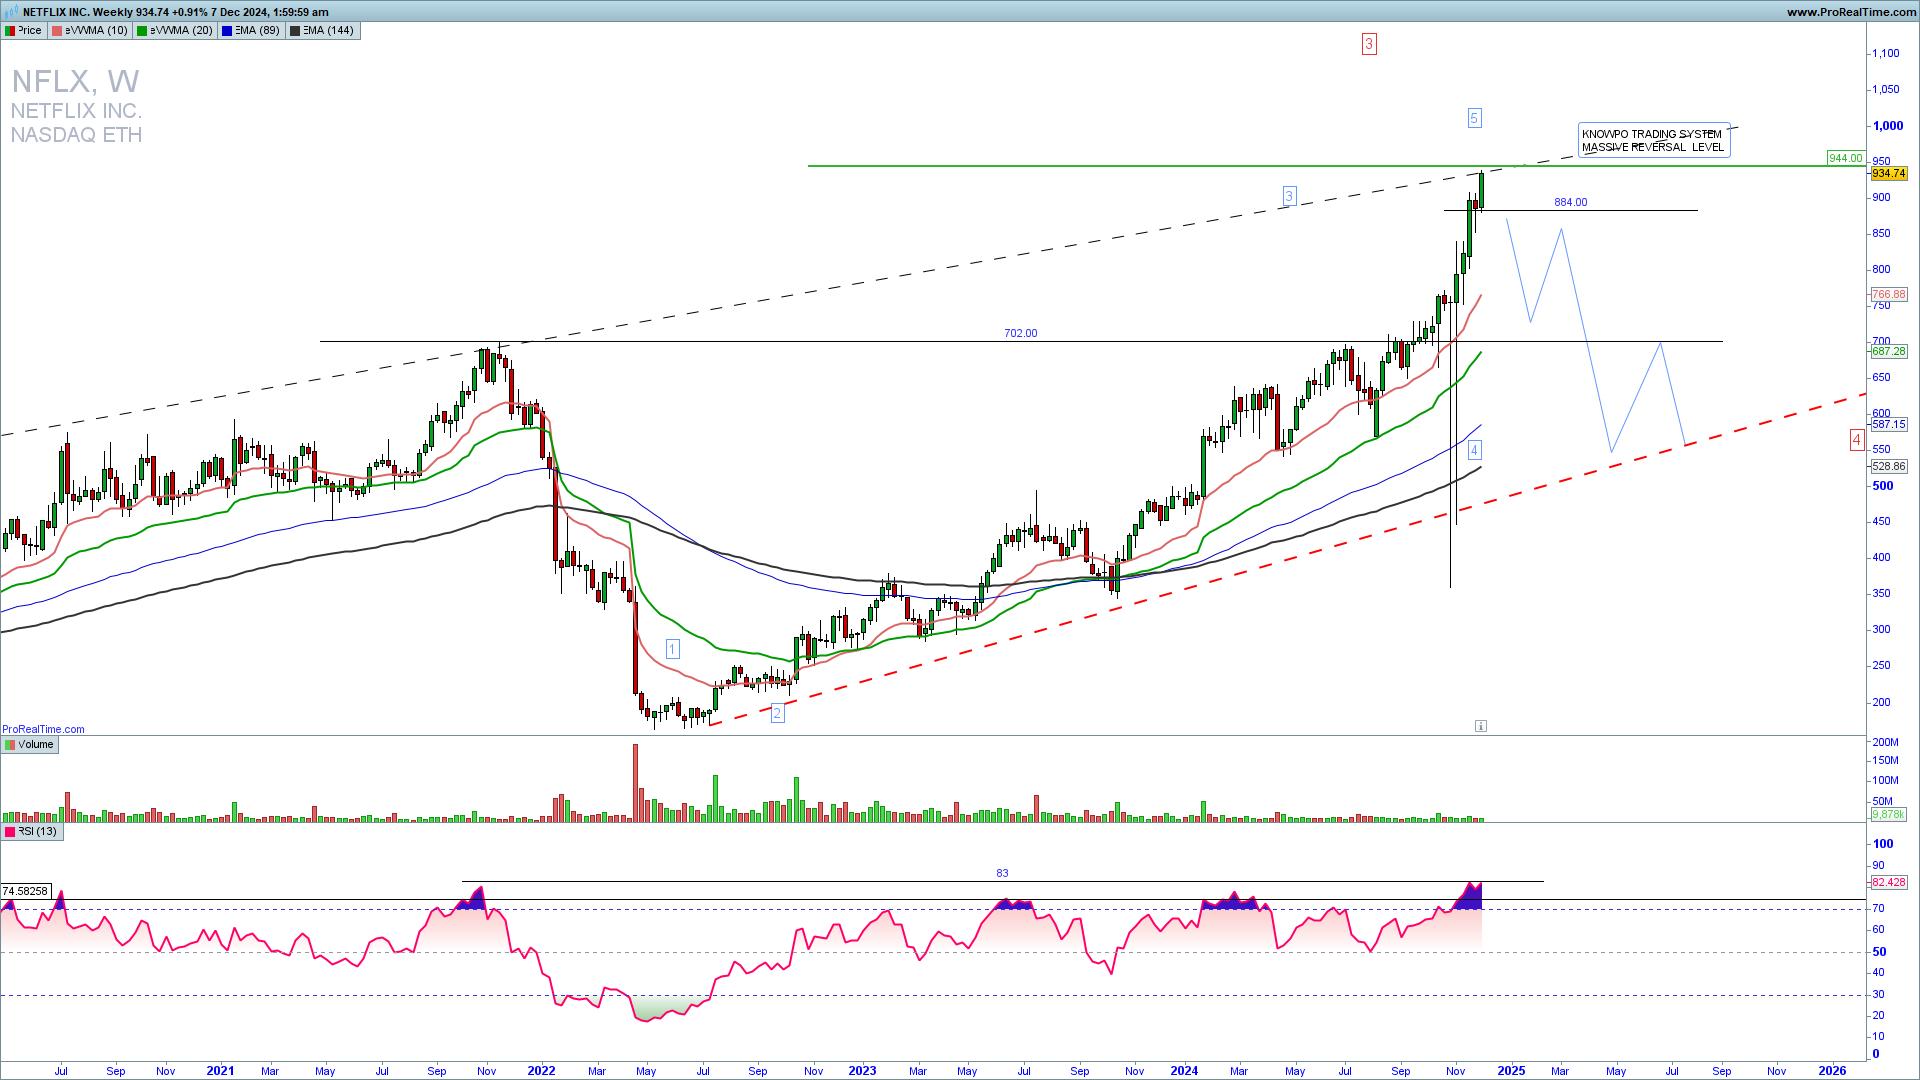Image resolution: width=1920 pixels, height=1080 pixels.
Task: Click the 2021 year on time axis
Action: (x=220, y=1071)
